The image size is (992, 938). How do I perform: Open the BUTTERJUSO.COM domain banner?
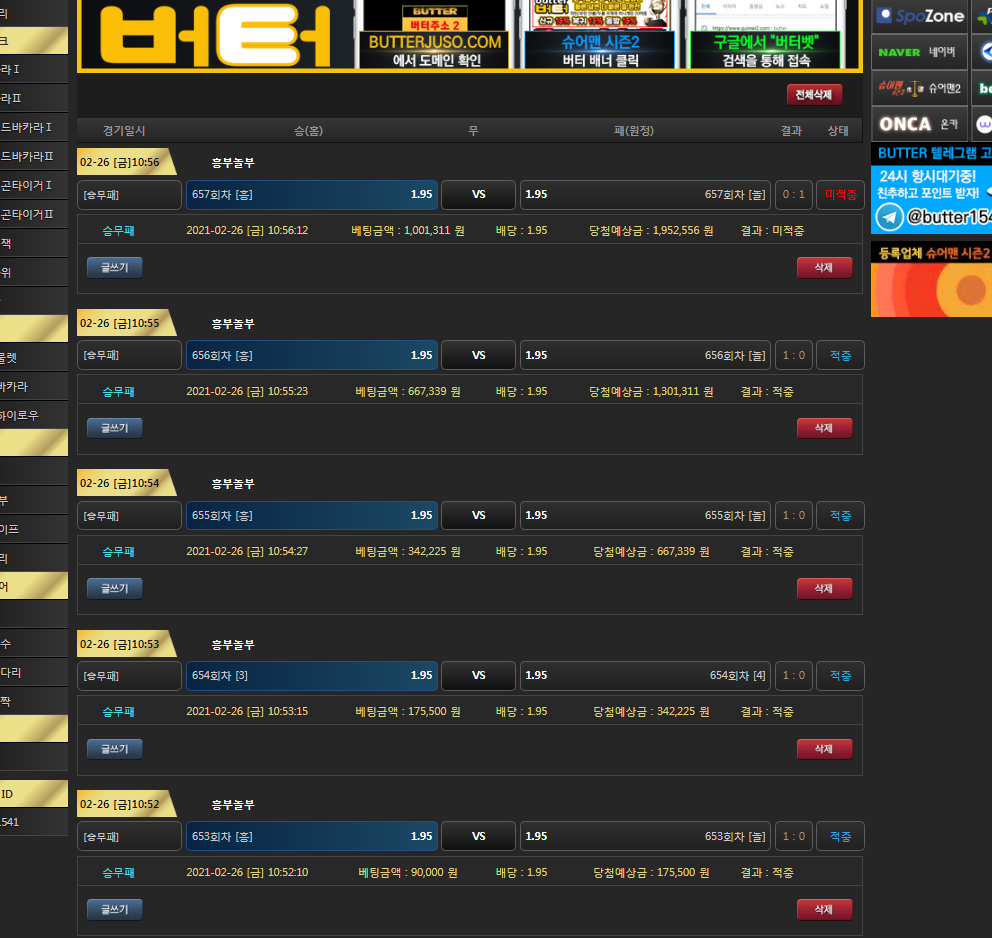coord(434,36)
